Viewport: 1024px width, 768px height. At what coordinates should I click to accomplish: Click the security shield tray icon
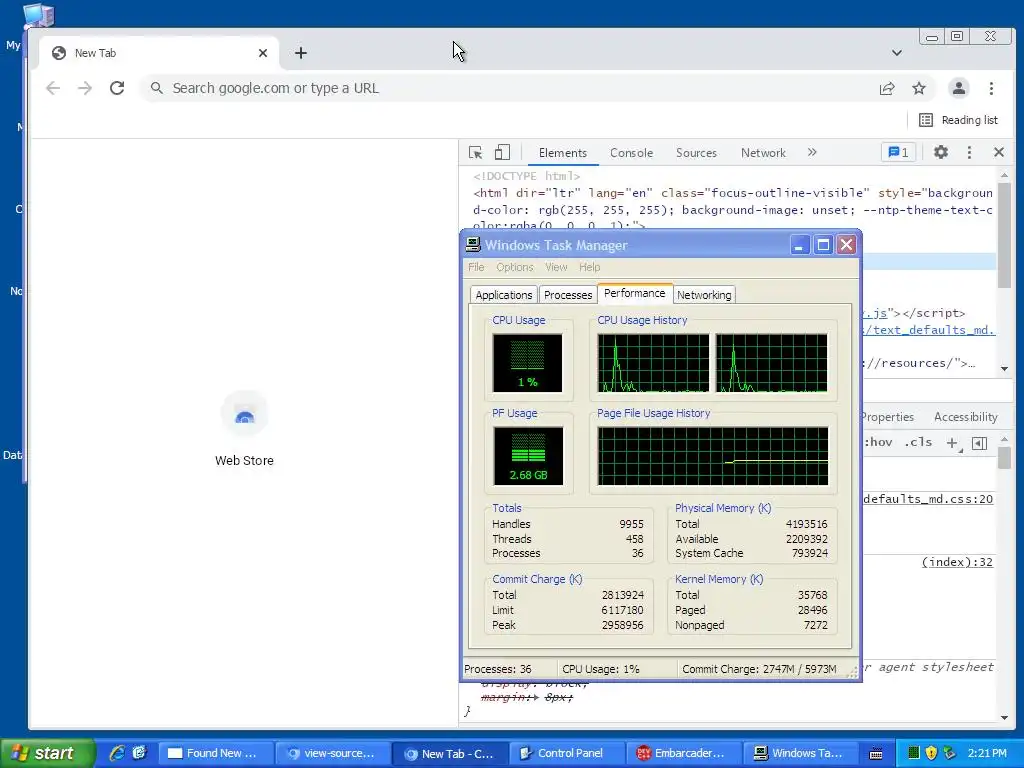(x=931, y=753)
